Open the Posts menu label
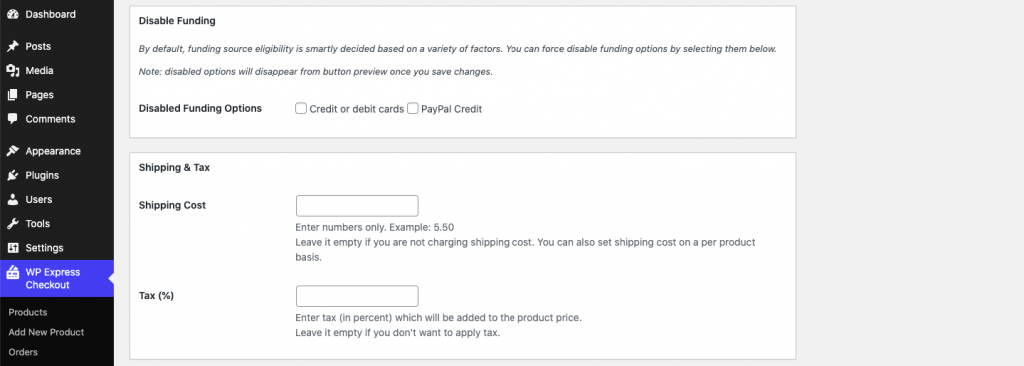 tap(38, 46)
